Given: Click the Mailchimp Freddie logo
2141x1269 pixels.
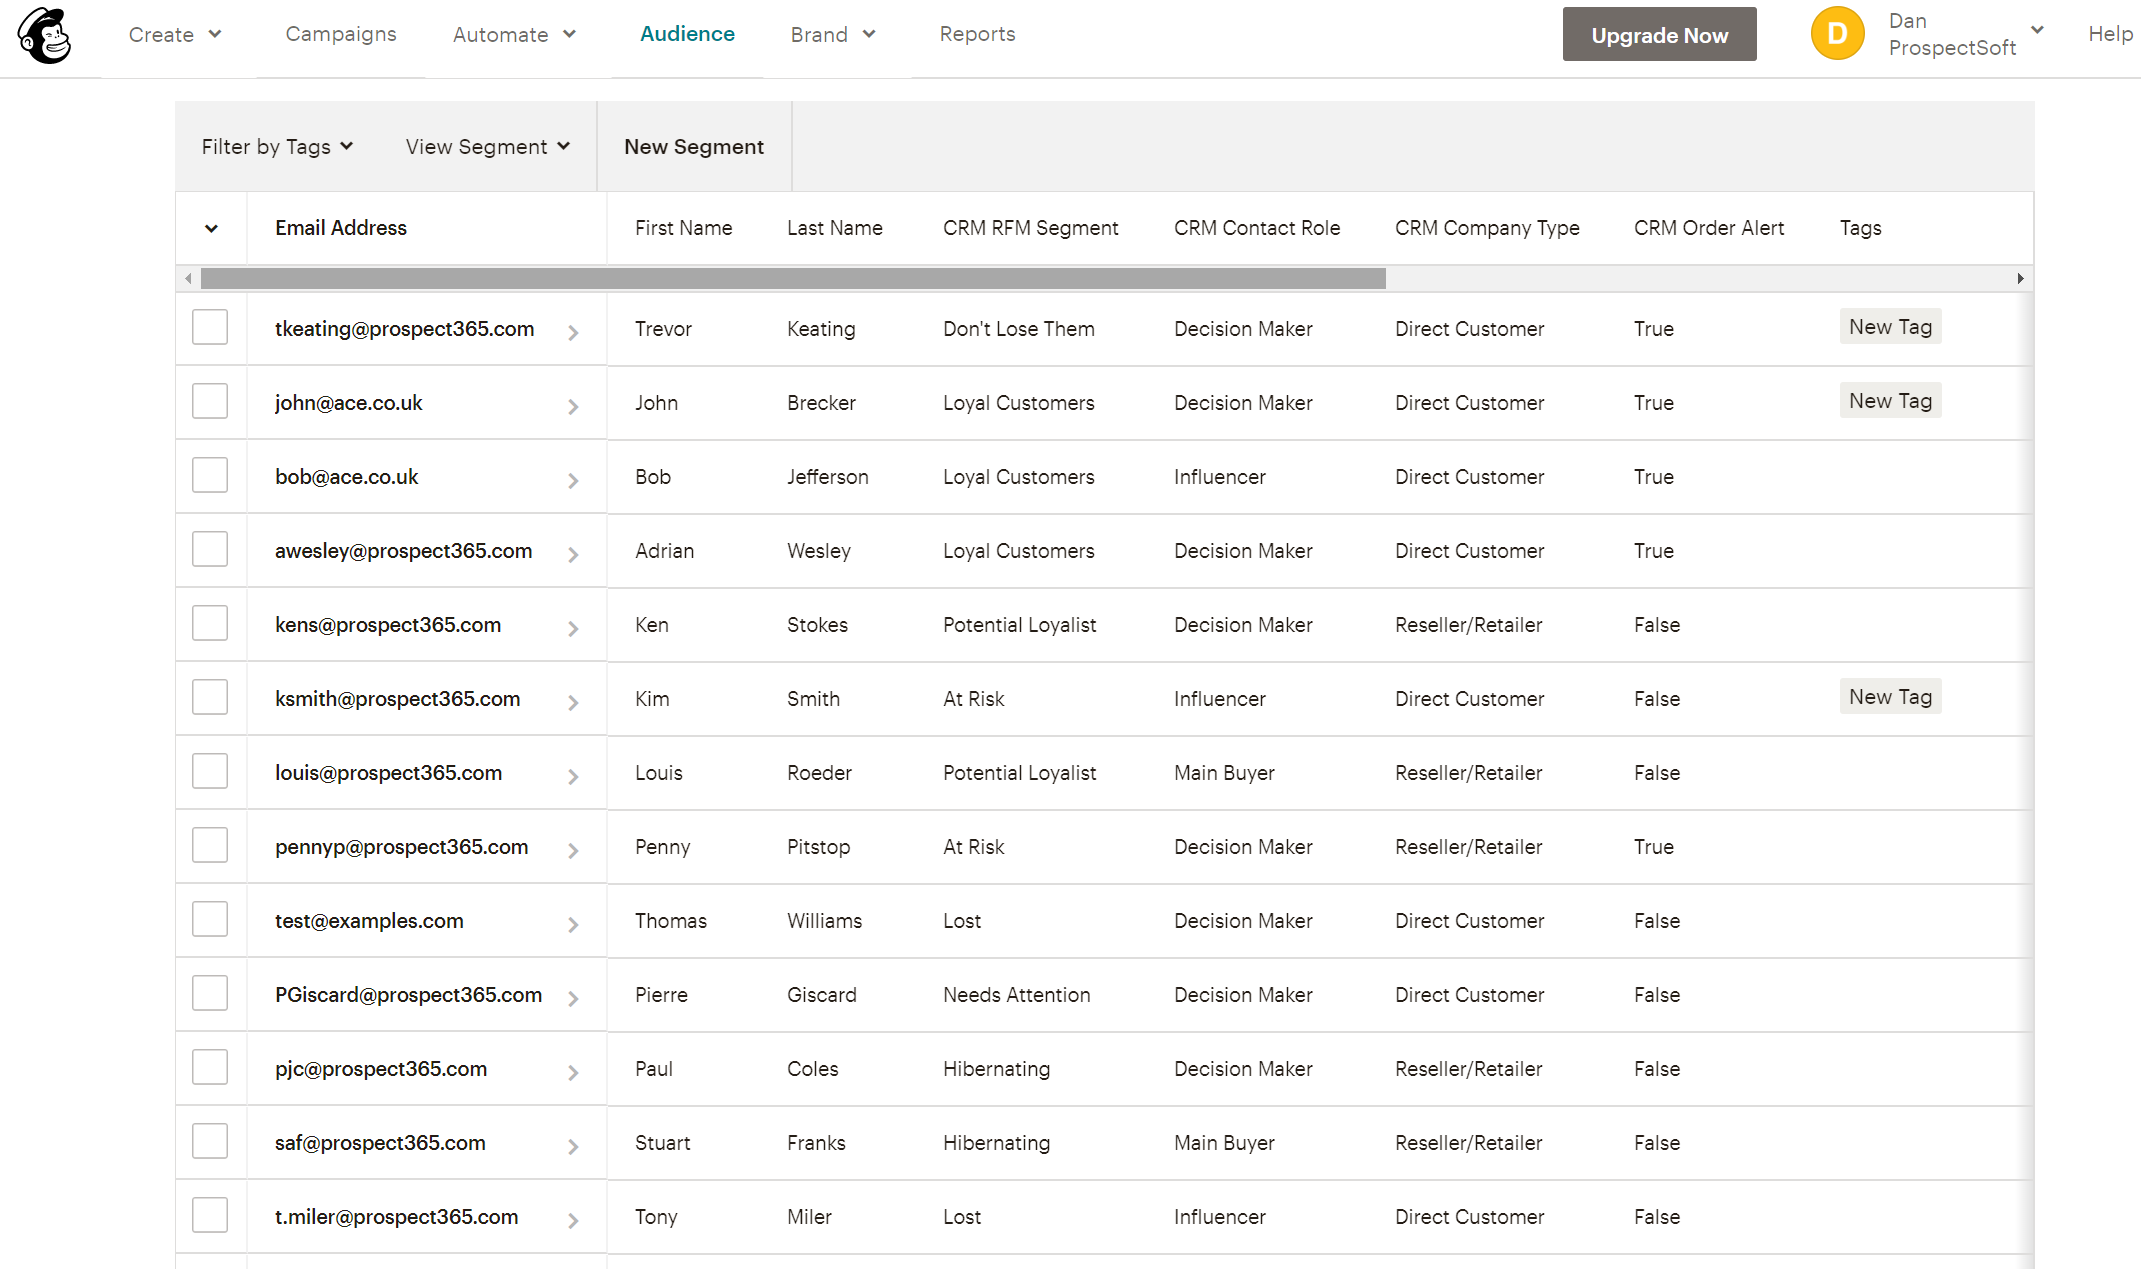Looking at the screenshot, I should [x=43, y=36].
